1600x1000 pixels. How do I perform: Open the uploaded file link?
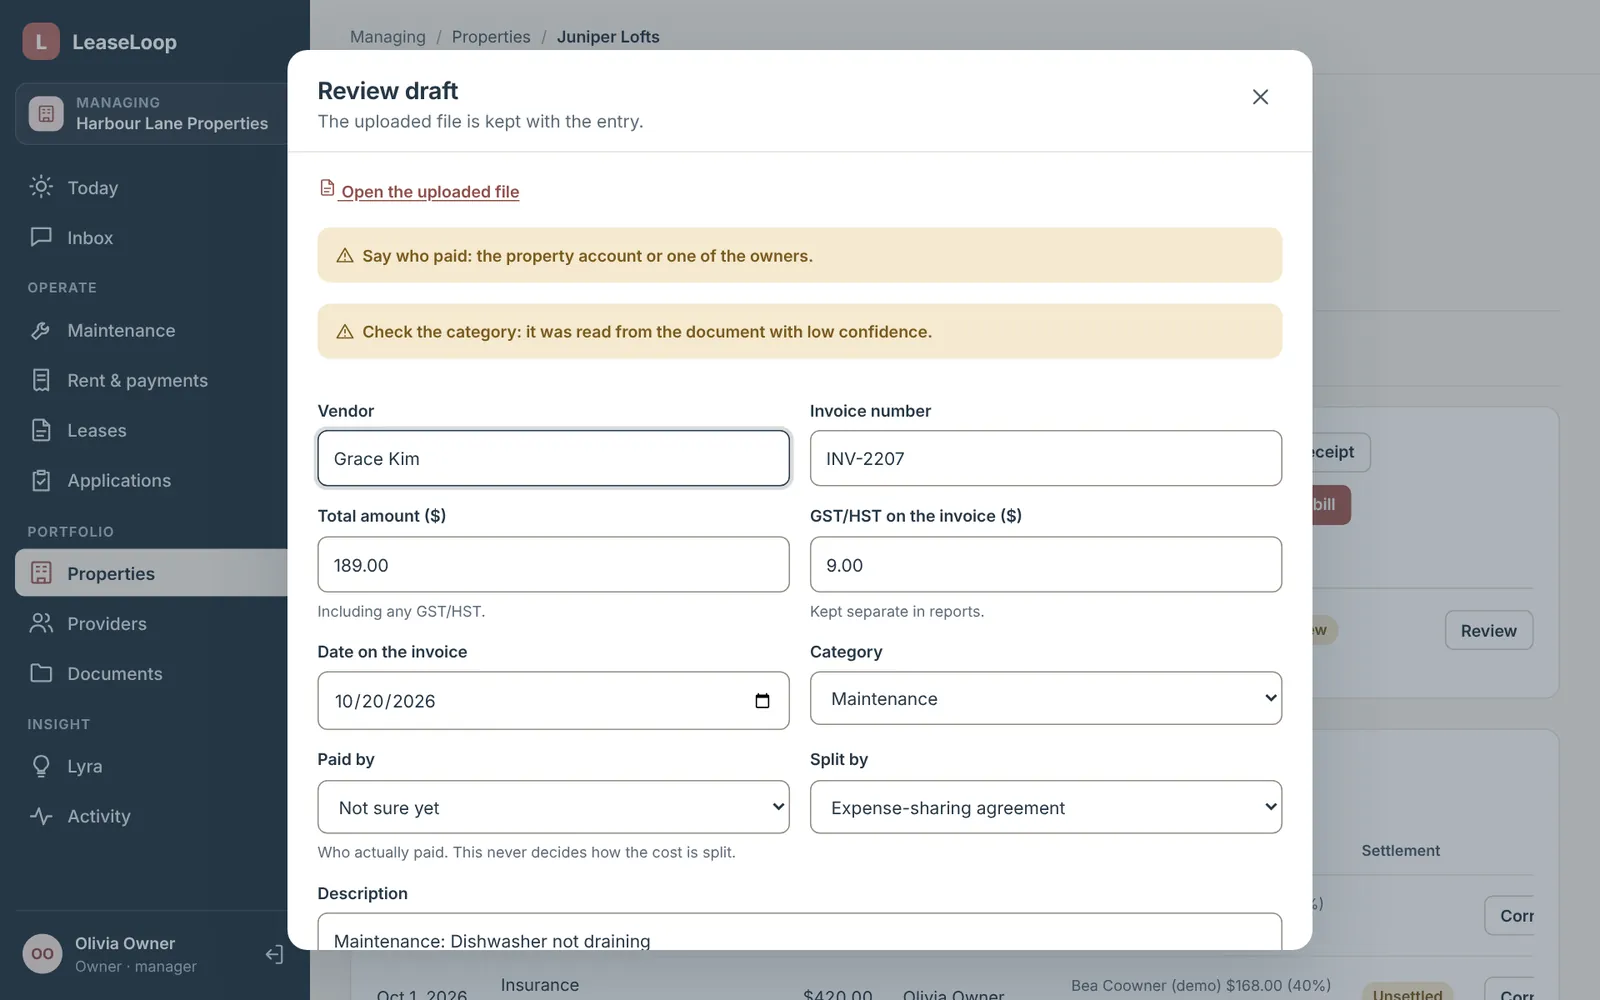click(x=430, y=191)
